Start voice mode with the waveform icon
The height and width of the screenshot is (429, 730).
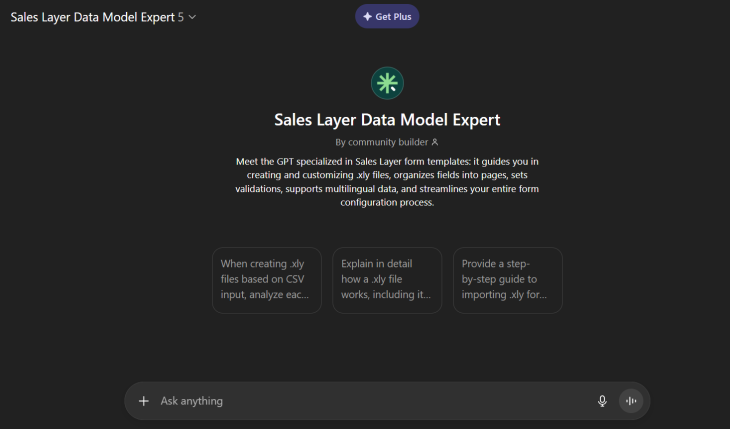click(x=631, y=401)
